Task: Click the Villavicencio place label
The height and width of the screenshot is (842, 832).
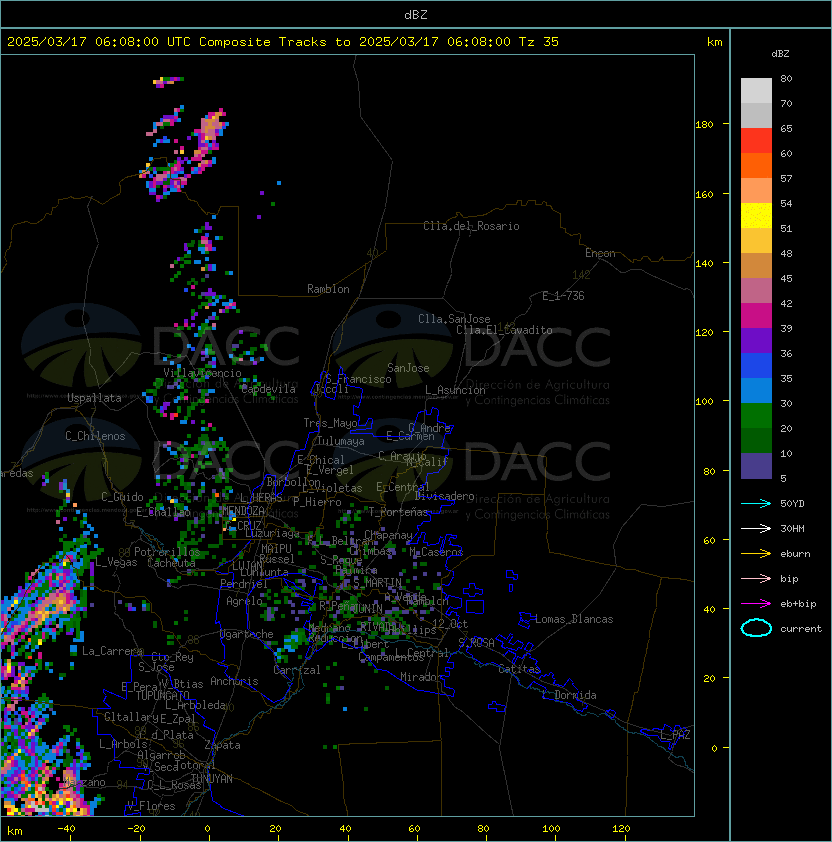Action: click(x=202, y=373)
